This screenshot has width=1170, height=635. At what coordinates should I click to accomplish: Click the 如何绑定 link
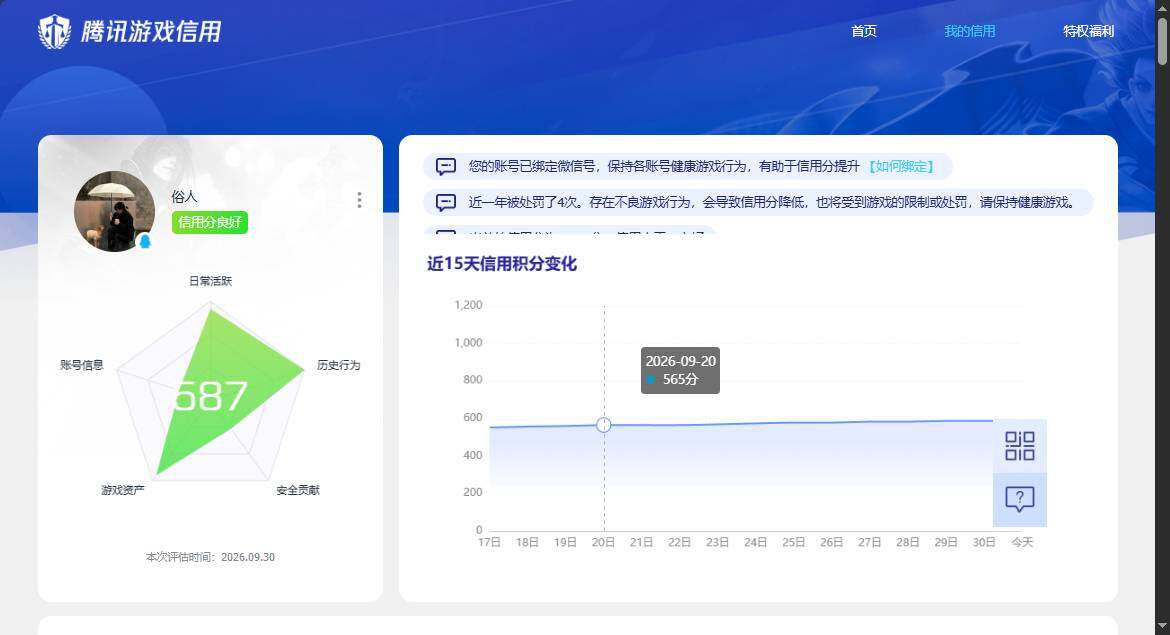pos(901,166)
